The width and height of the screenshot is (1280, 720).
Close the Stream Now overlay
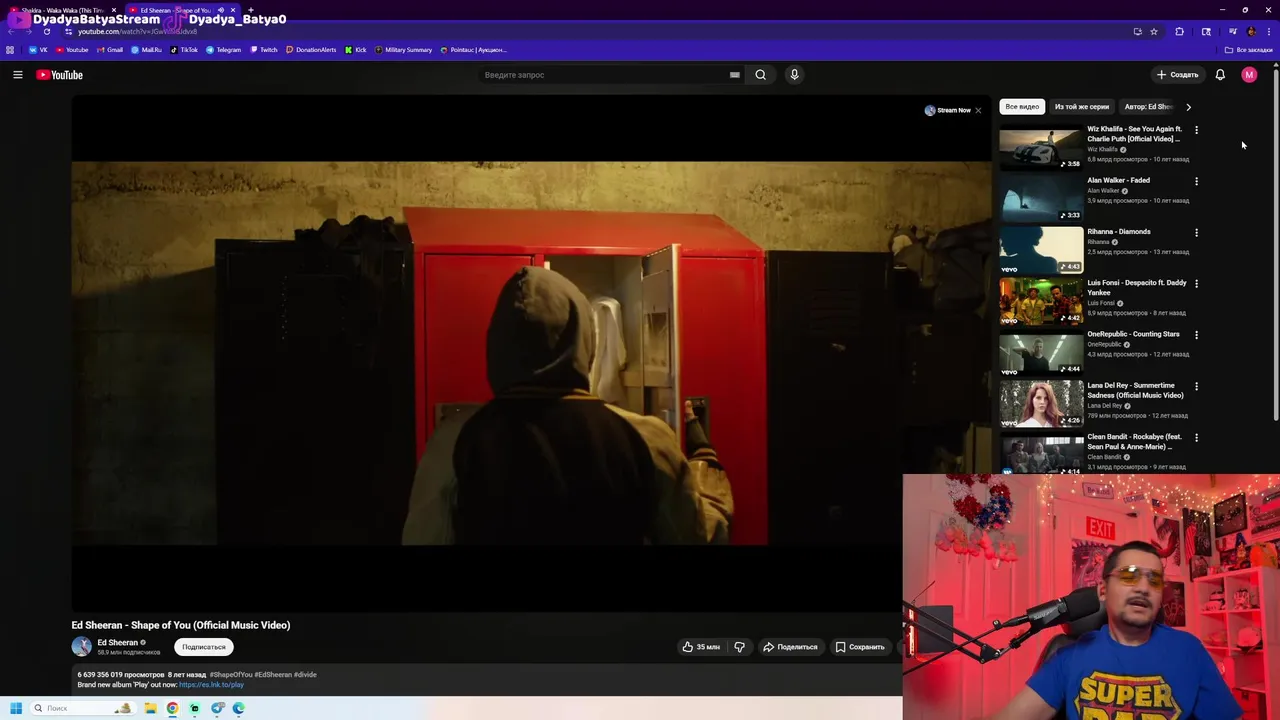coord(978,110)
